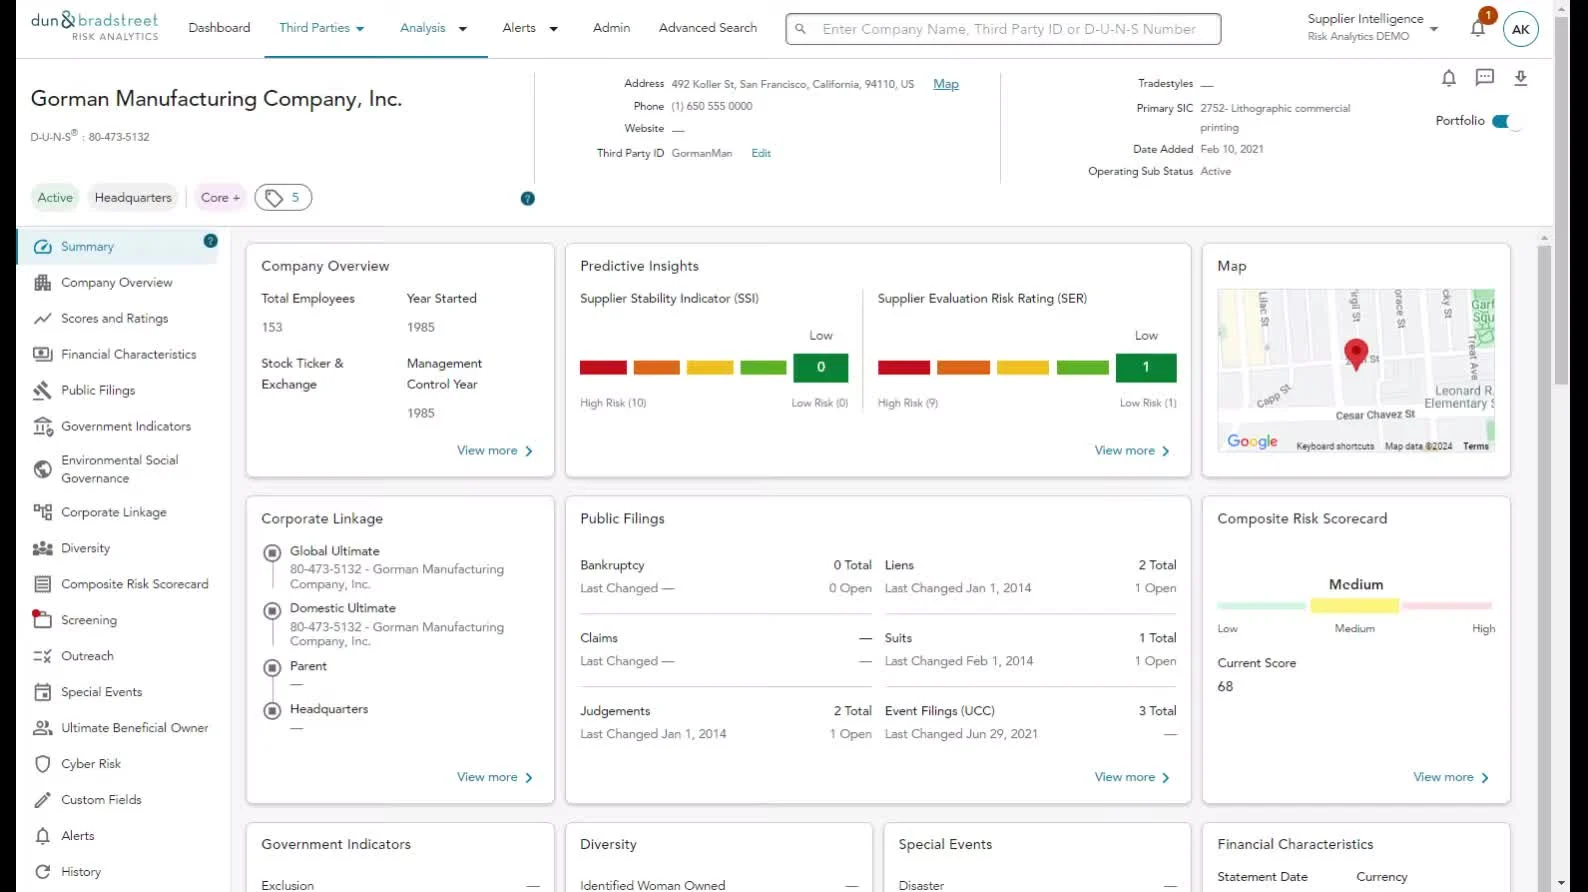This screenshot has height=892, width=1588.
Task: Click the alert bell icon near Portfolio
Action: [1448, 78]
